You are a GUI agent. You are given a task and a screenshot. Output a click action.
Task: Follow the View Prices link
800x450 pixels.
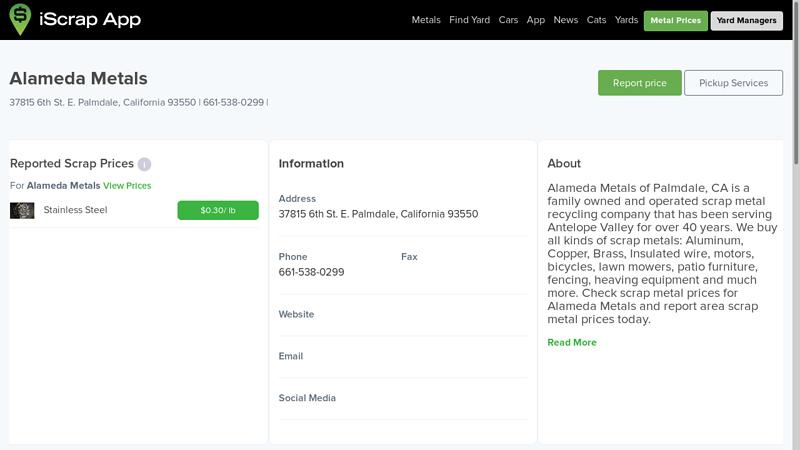tap(127, 186)
